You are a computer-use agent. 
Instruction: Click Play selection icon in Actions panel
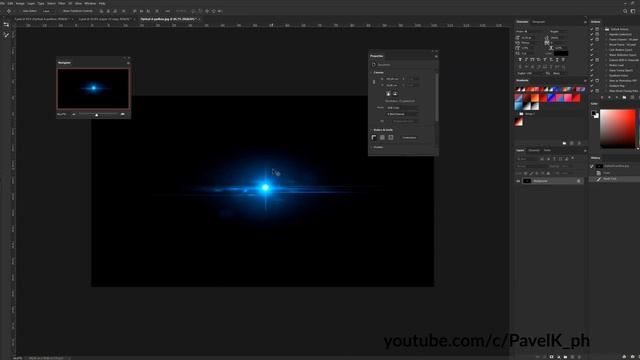point(617,98)
